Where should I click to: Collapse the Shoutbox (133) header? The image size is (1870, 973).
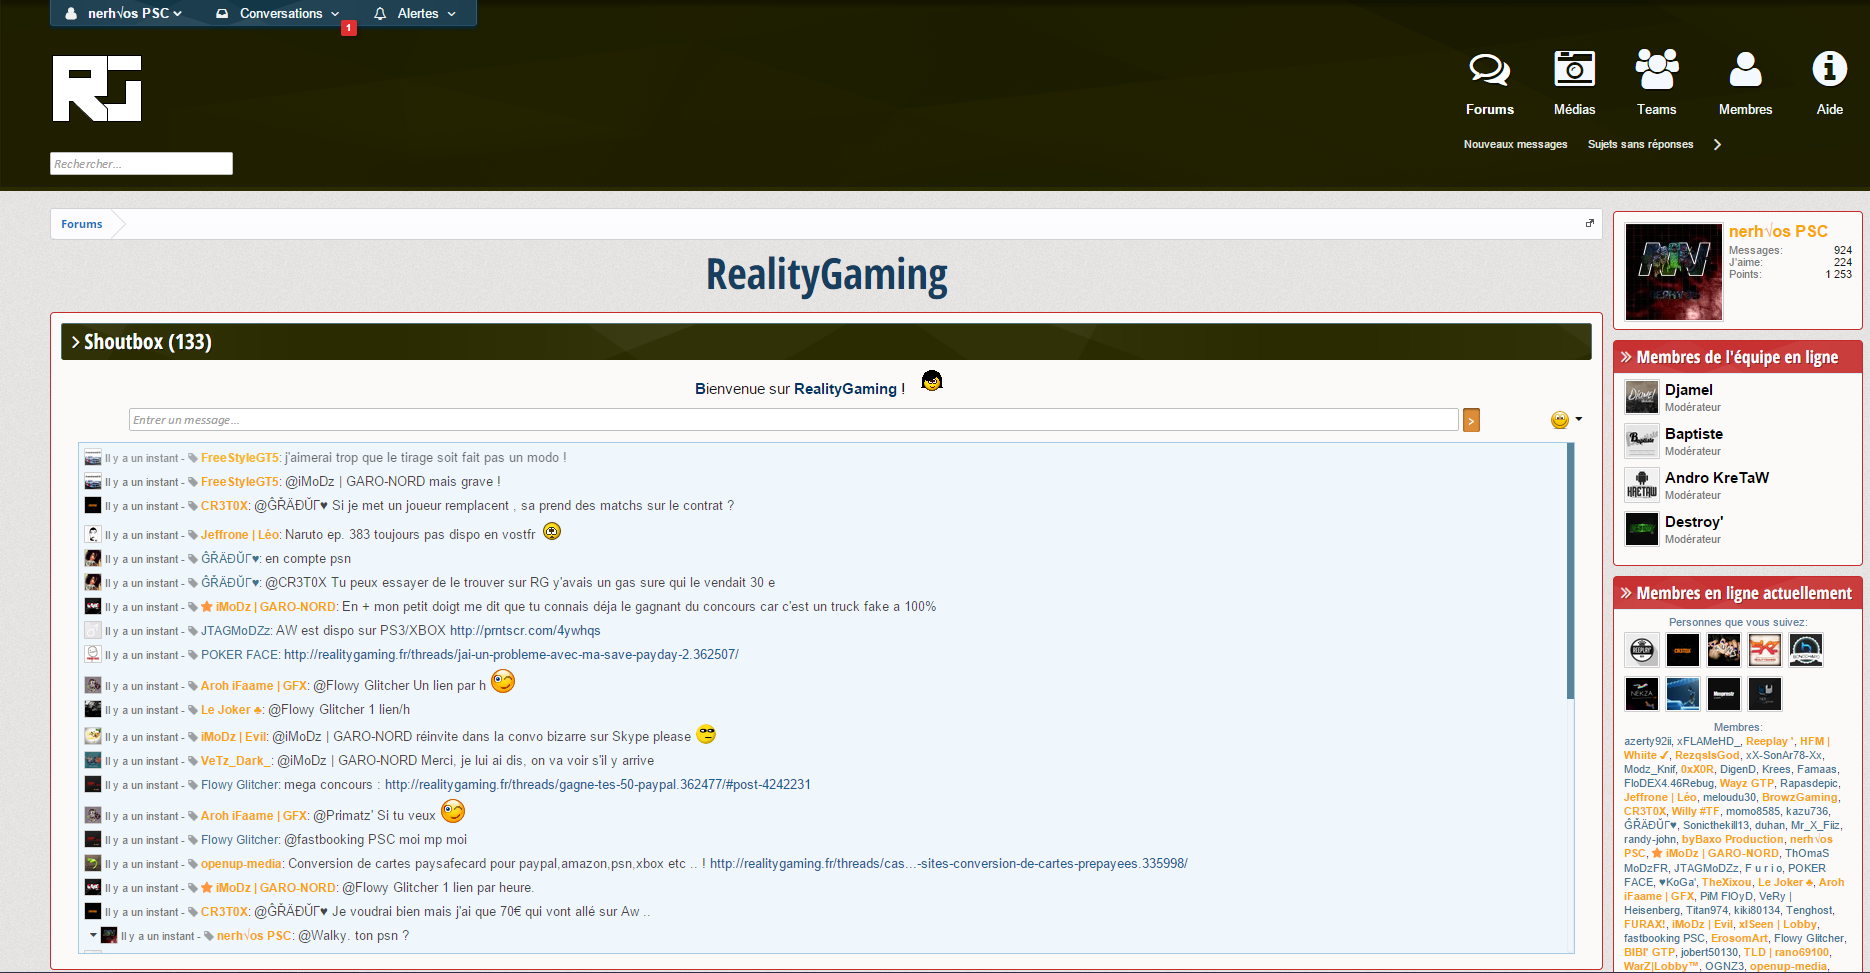(x=826, y=342)
